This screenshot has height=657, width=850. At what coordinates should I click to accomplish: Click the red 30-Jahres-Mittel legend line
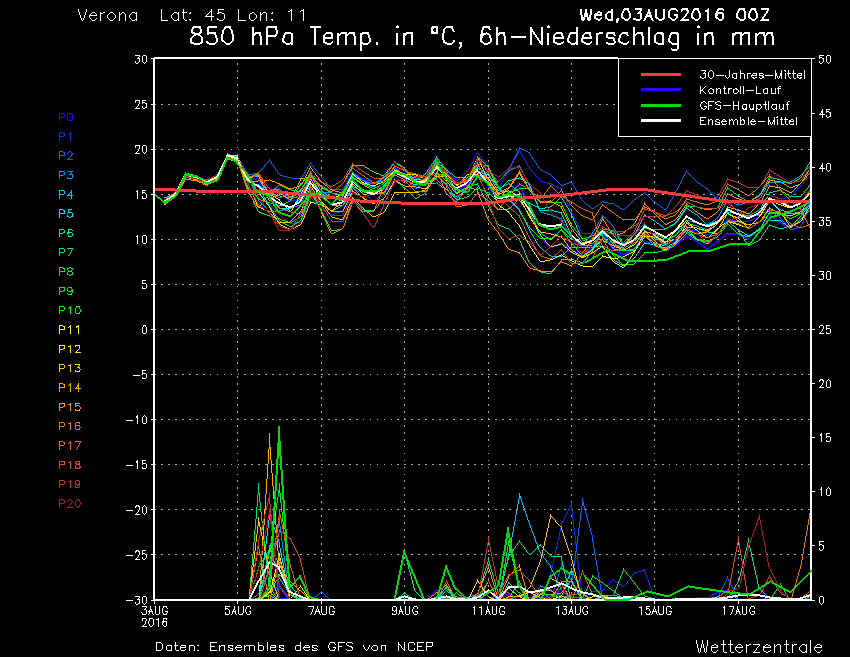tap(661, 74)
